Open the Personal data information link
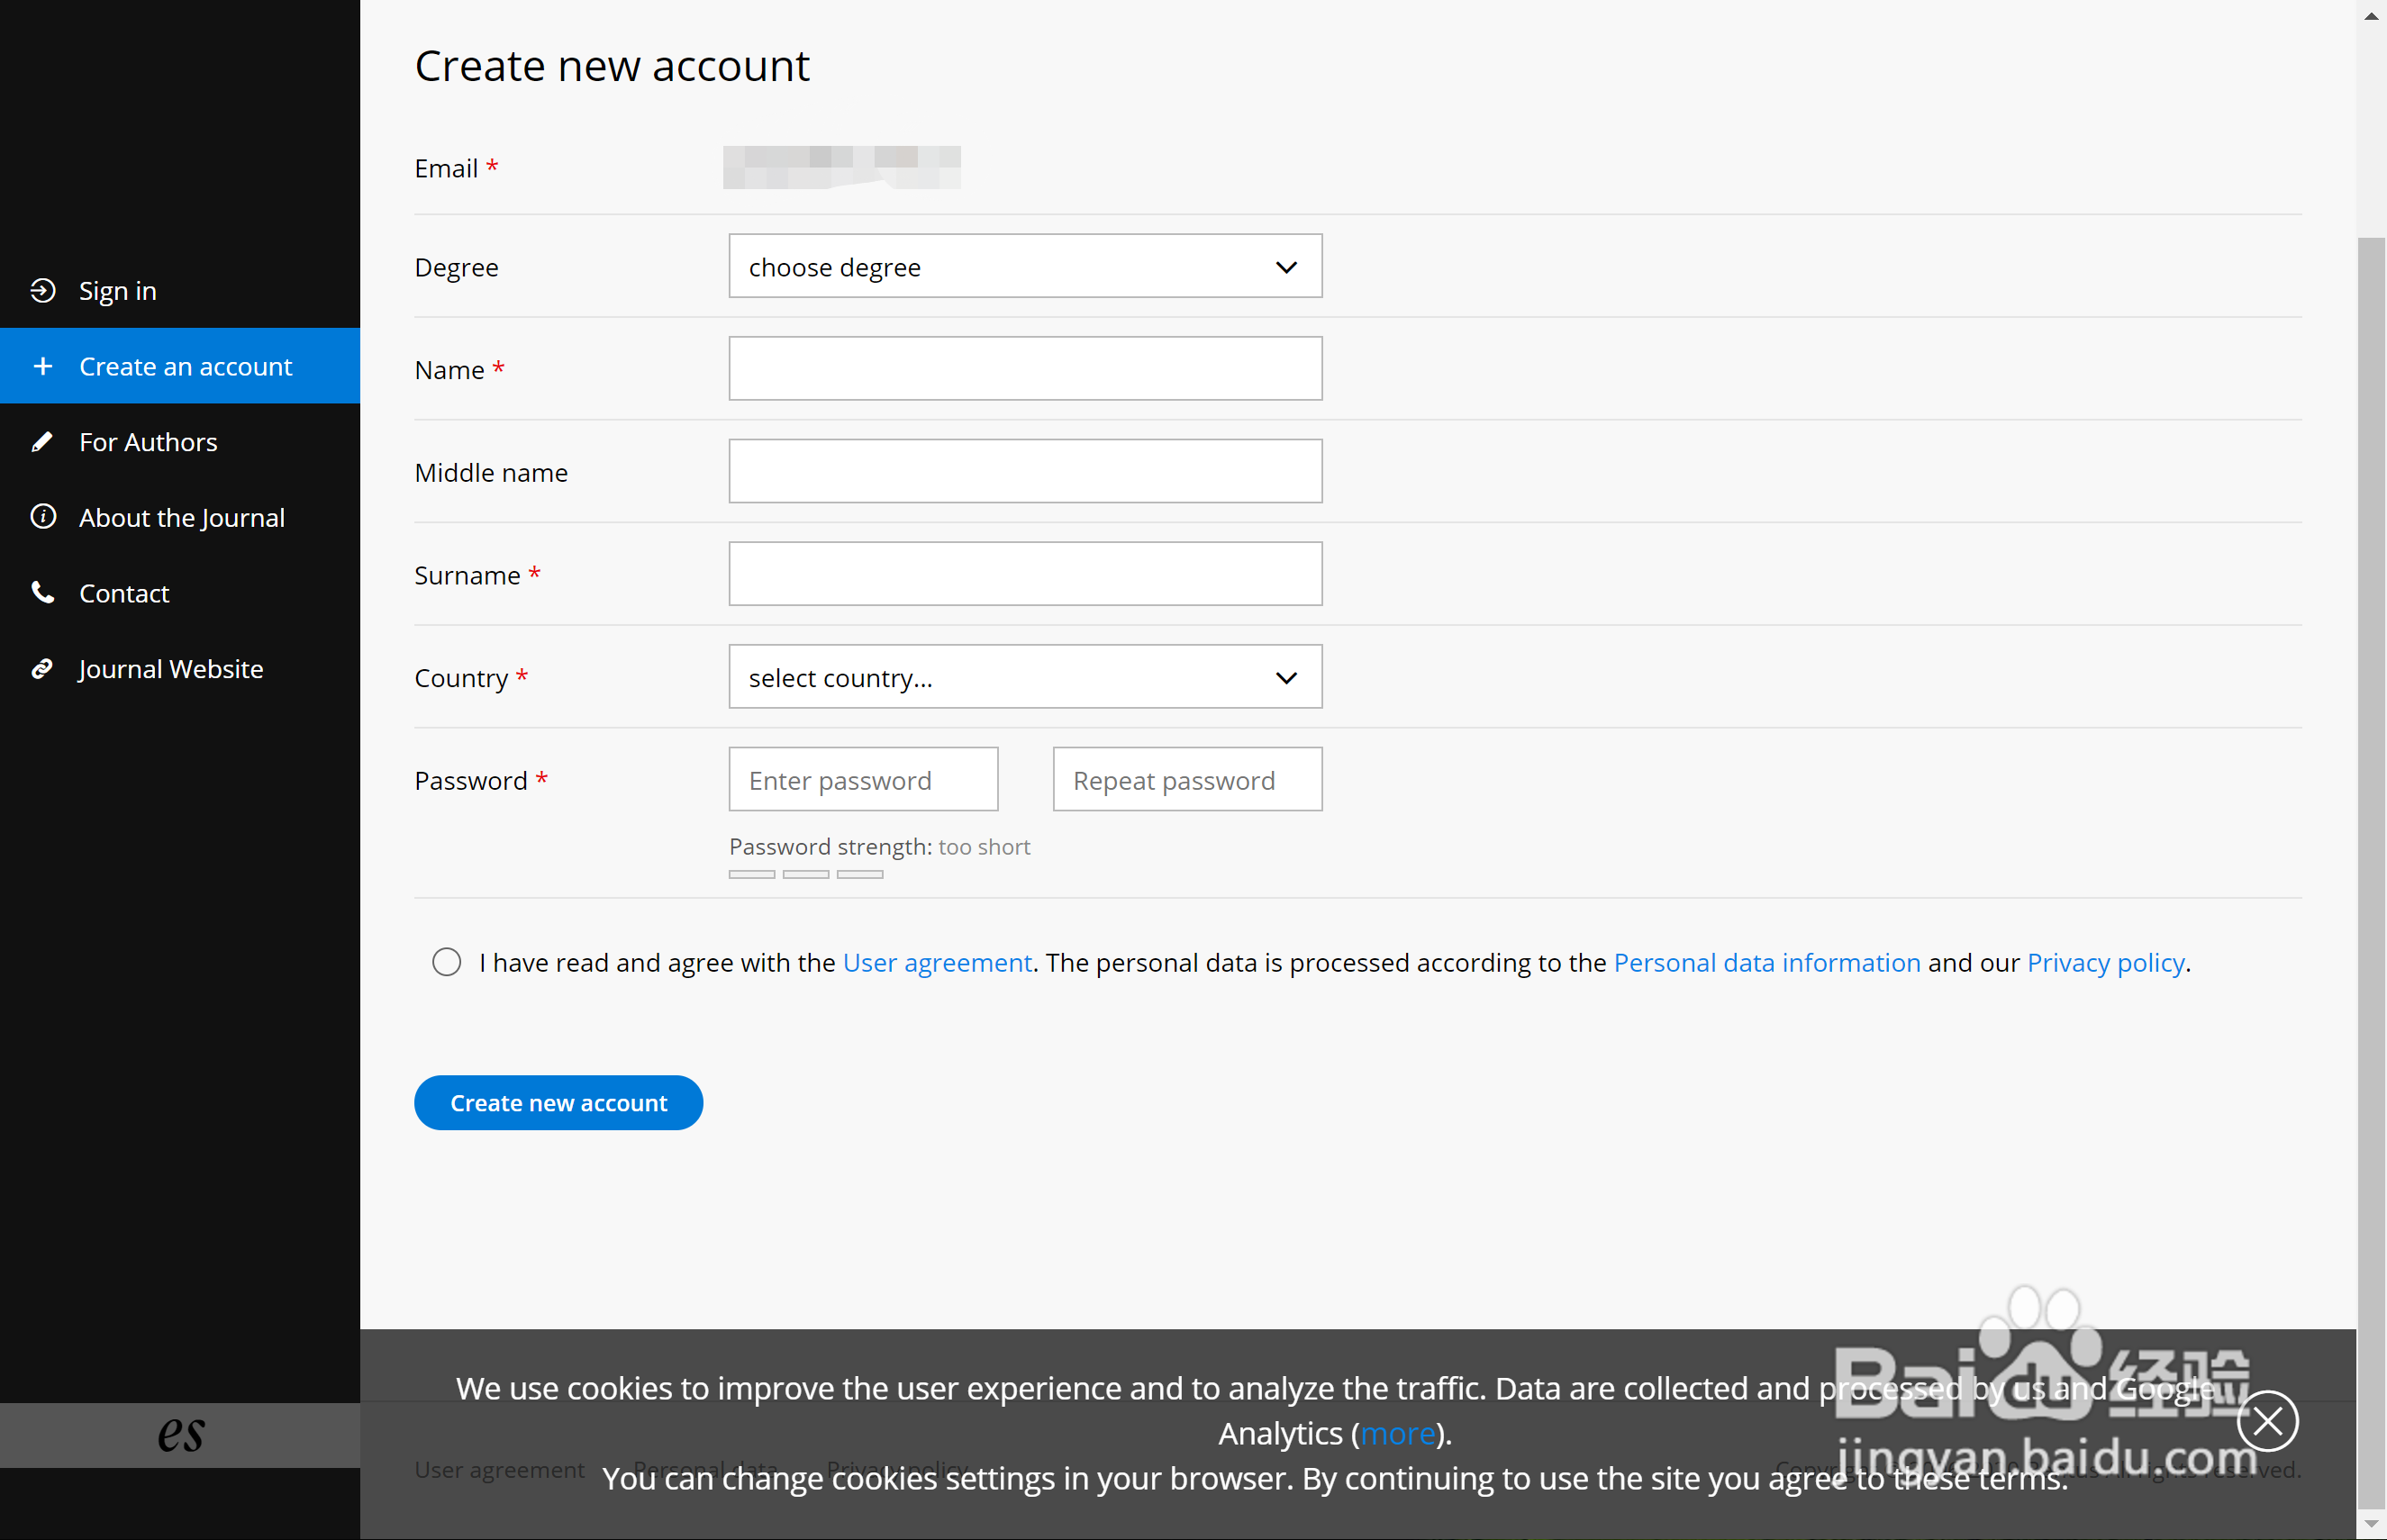Image resolution: width=2387 pixels, height=1540 pixels. (1766, 962)
